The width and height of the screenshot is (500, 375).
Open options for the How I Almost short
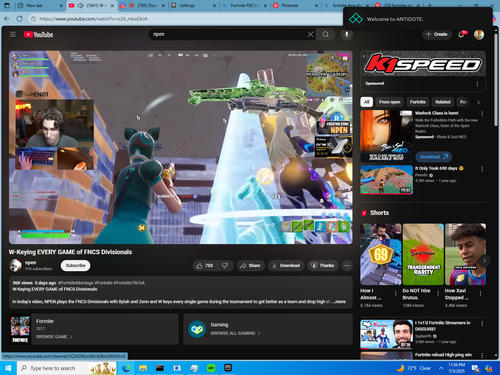[396, 293]
